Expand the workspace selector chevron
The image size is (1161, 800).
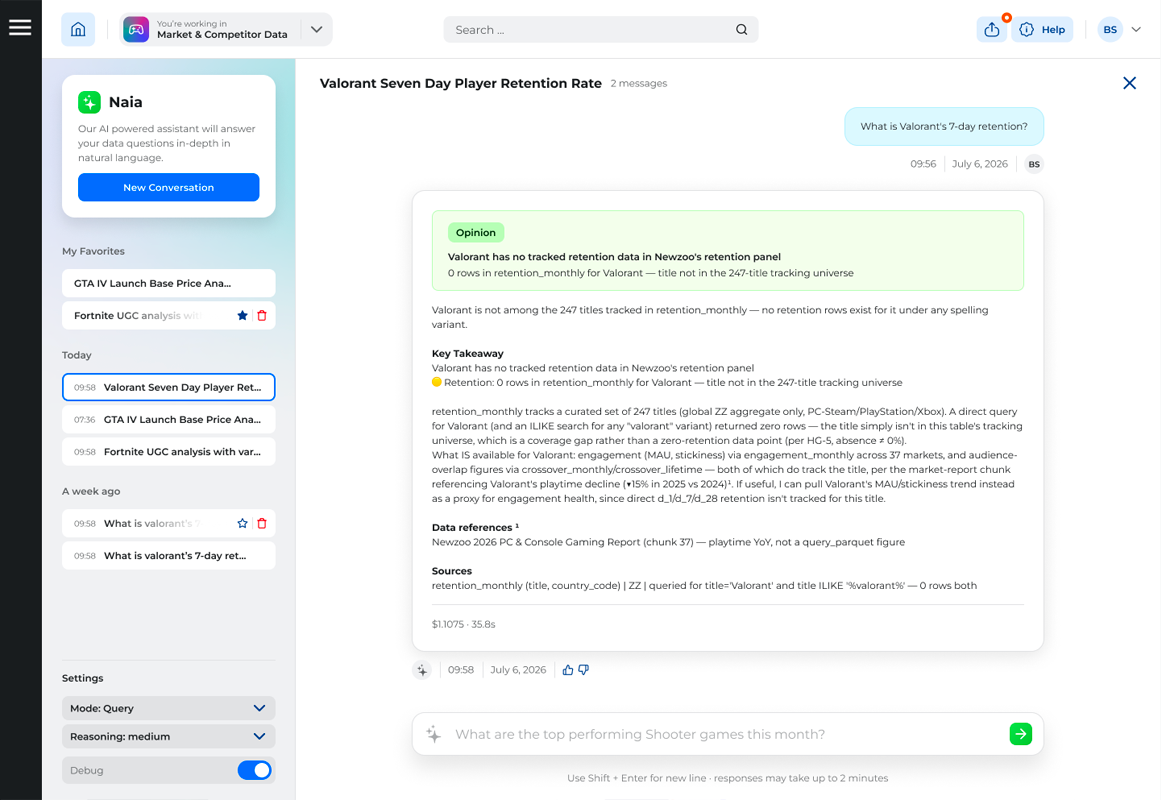317,30
